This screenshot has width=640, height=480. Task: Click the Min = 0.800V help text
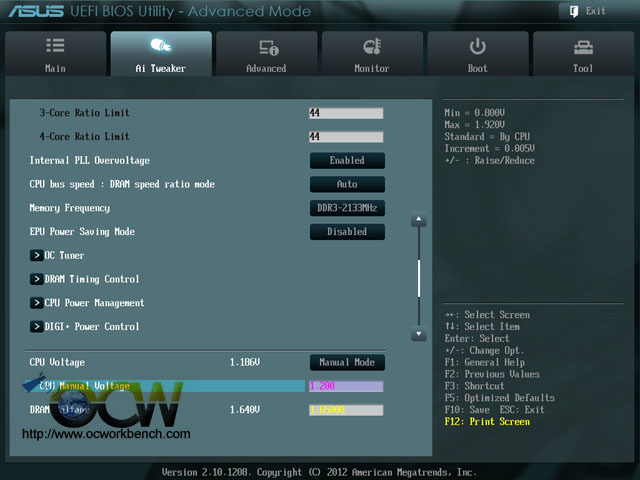point(474,113)
